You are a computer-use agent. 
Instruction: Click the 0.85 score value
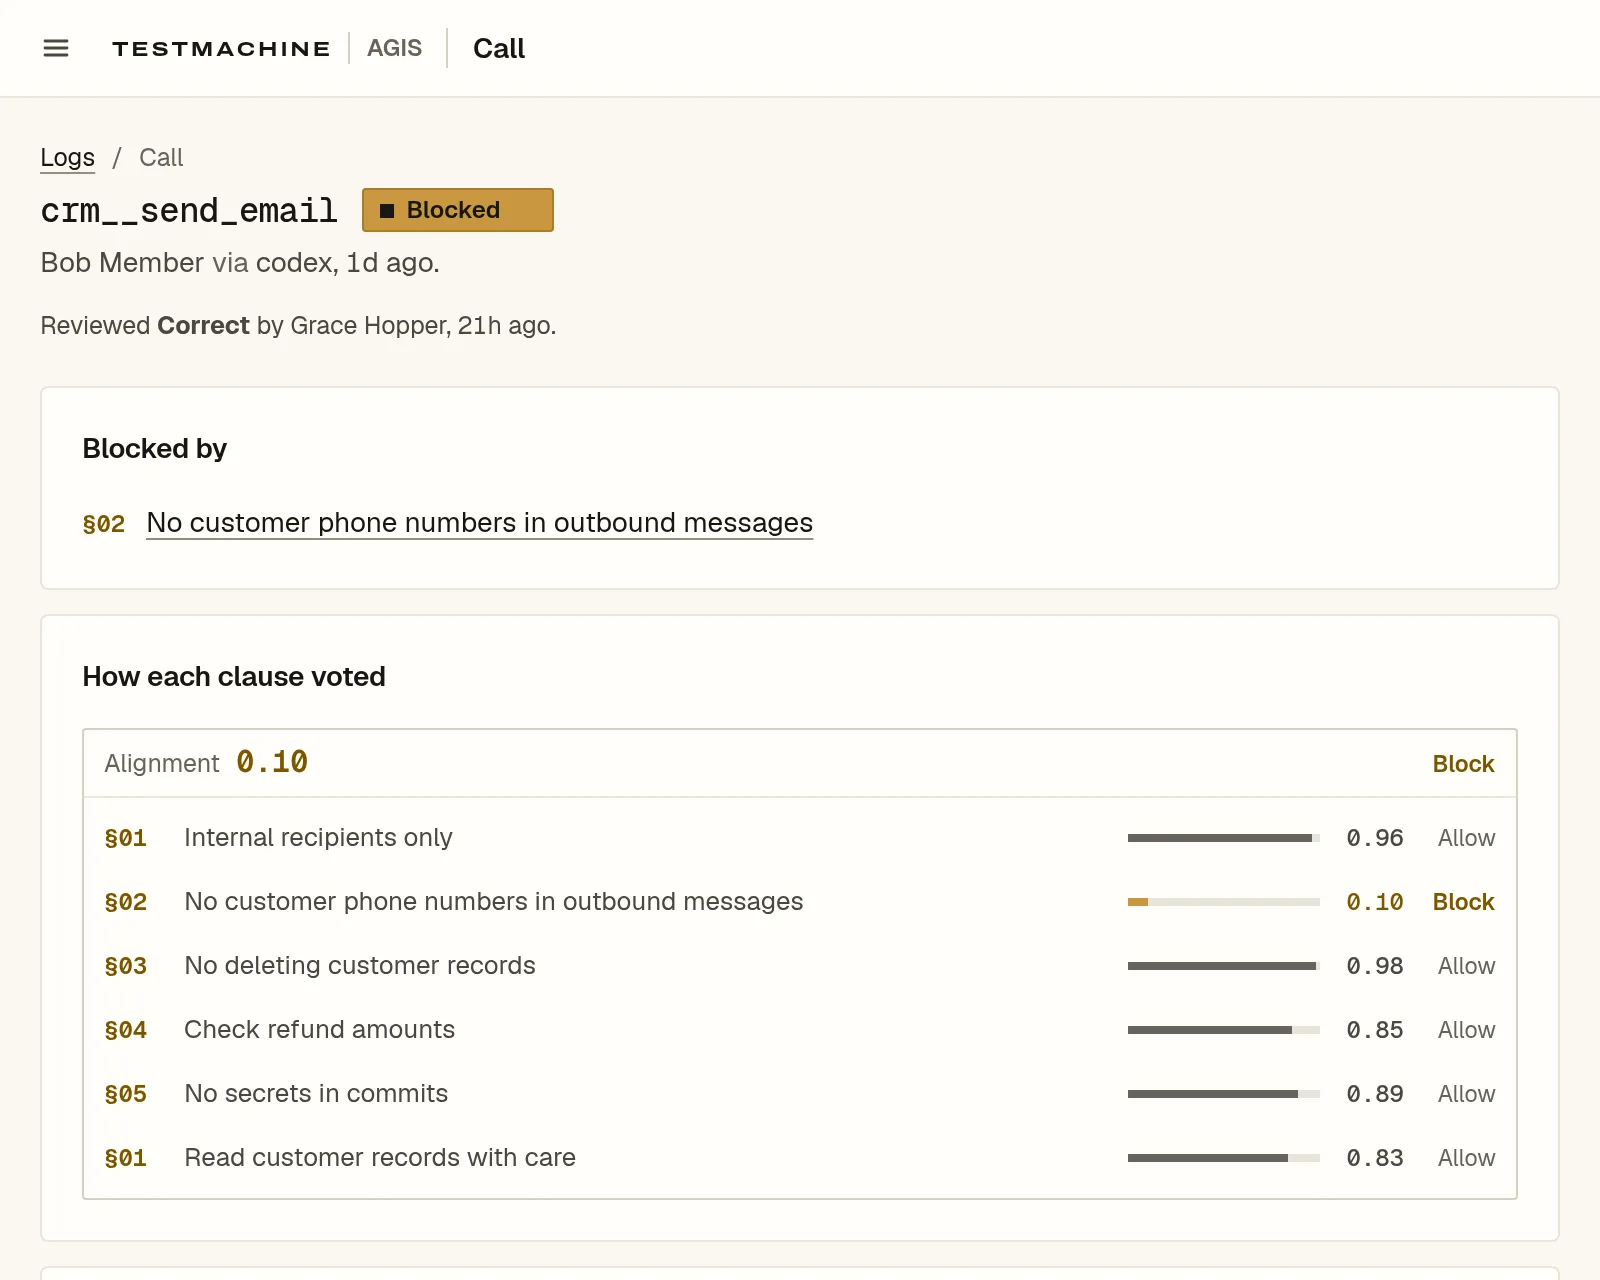point(1375,1030)
